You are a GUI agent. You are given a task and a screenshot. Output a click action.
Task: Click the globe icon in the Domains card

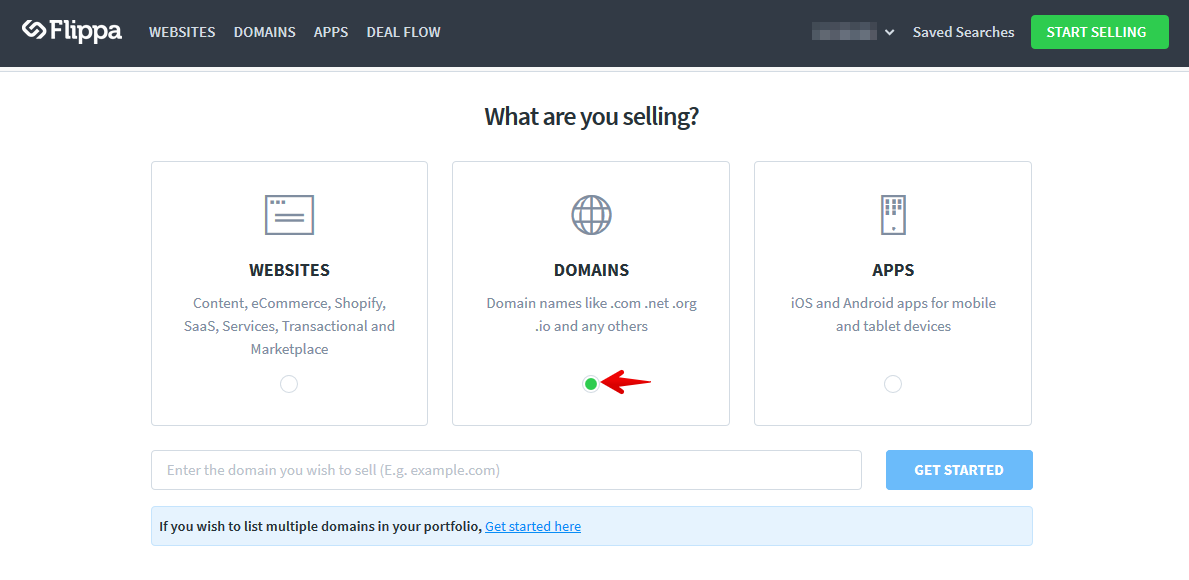591,214
